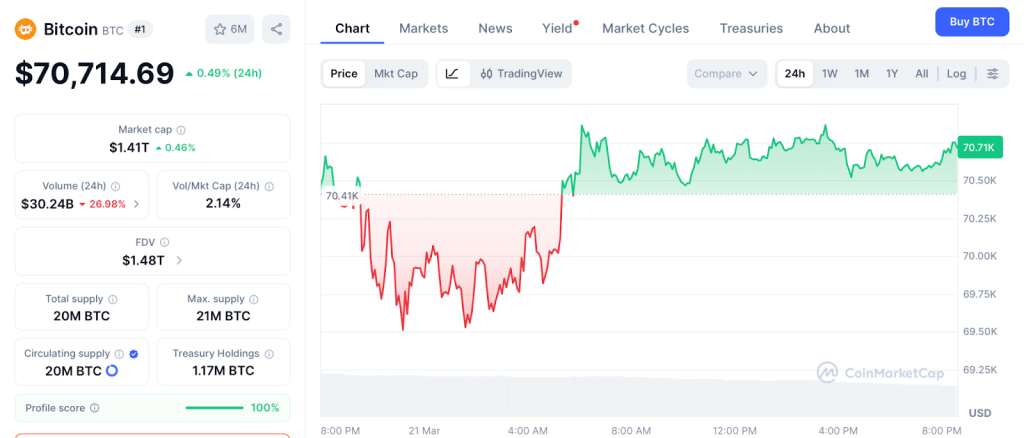Toggle chart to Mkt Cap view
This screenshot has height=438, width=1024.
click(396, 74)
